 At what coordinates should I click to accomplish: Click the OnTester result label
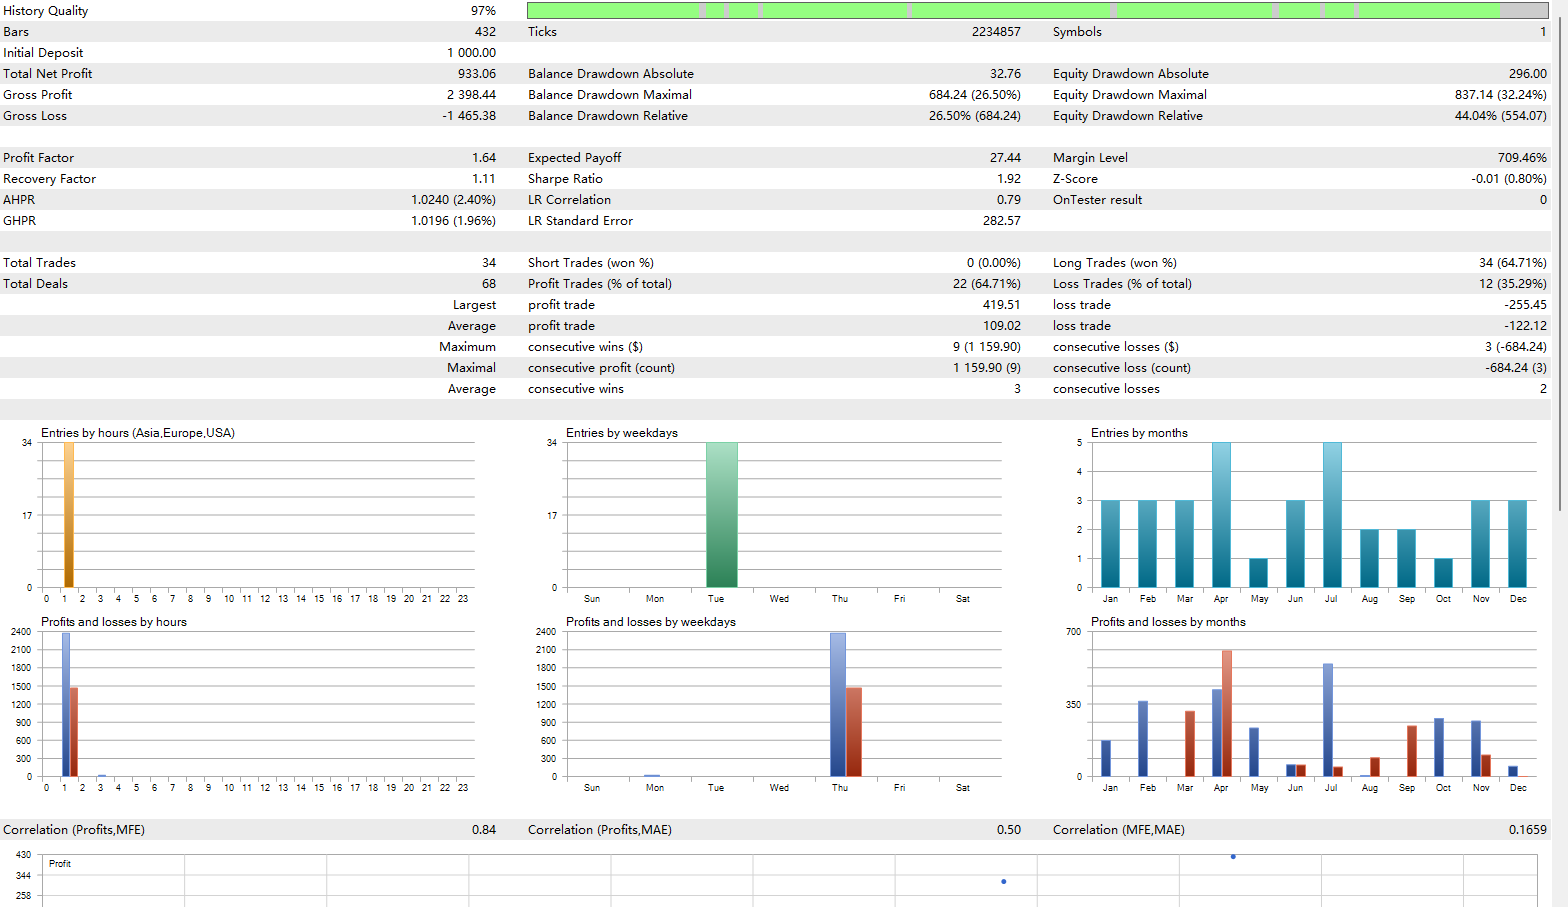coord(1097,199)
